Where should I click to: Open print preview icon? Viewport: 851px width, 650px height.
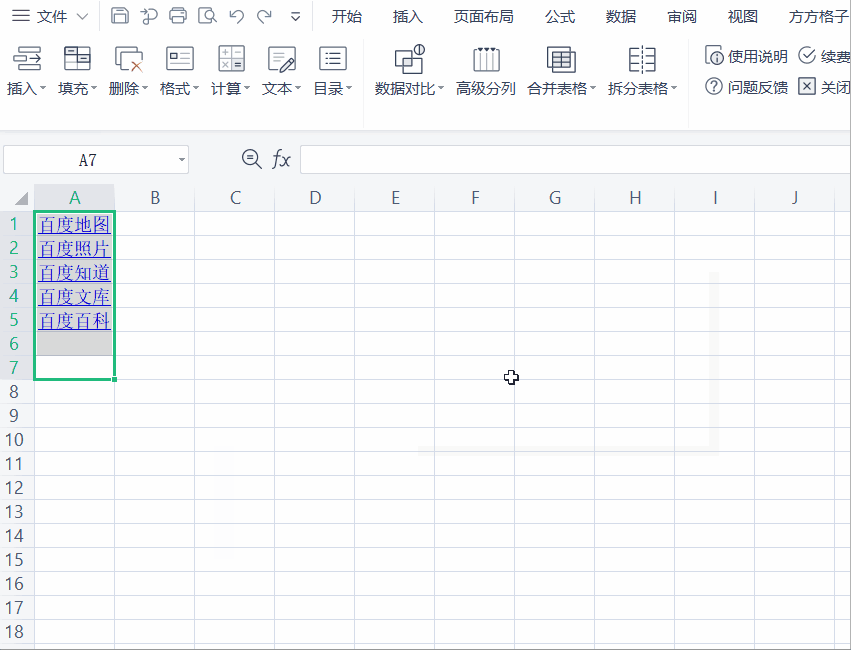(207, 16)
